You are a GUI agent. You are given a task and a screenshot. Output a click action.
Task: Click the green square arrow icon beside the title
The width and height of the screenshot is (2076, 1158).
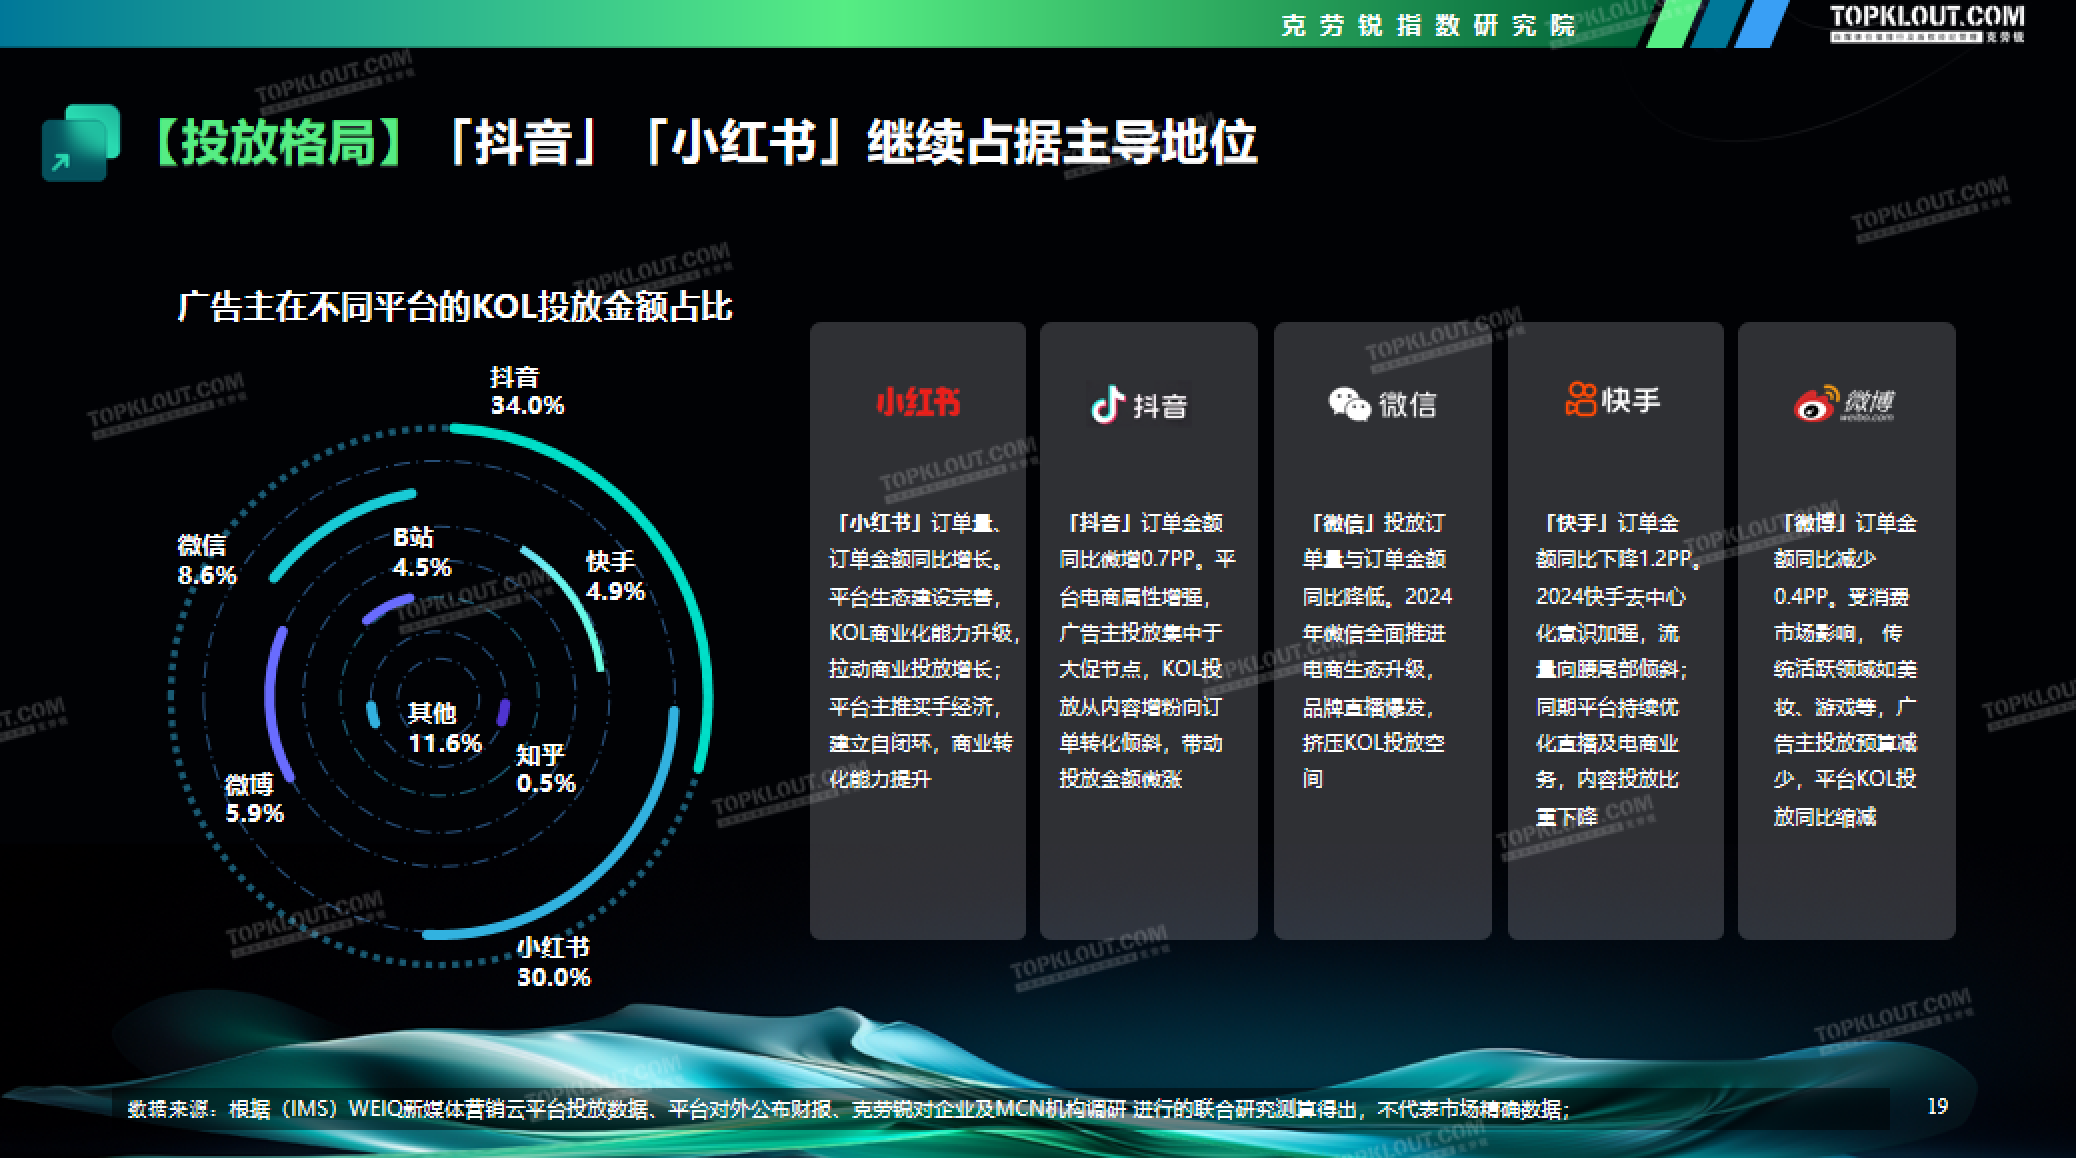point(80,143)
